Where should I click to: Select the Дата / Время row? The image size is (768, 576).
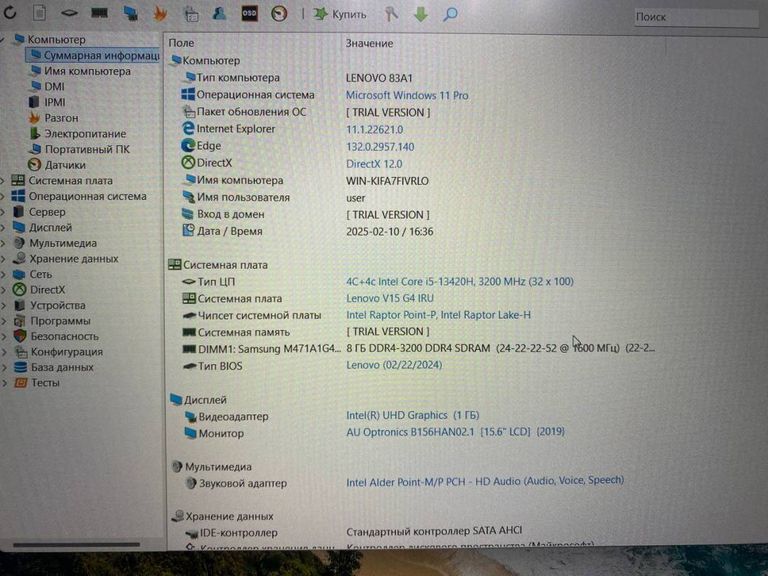[308, 232]
